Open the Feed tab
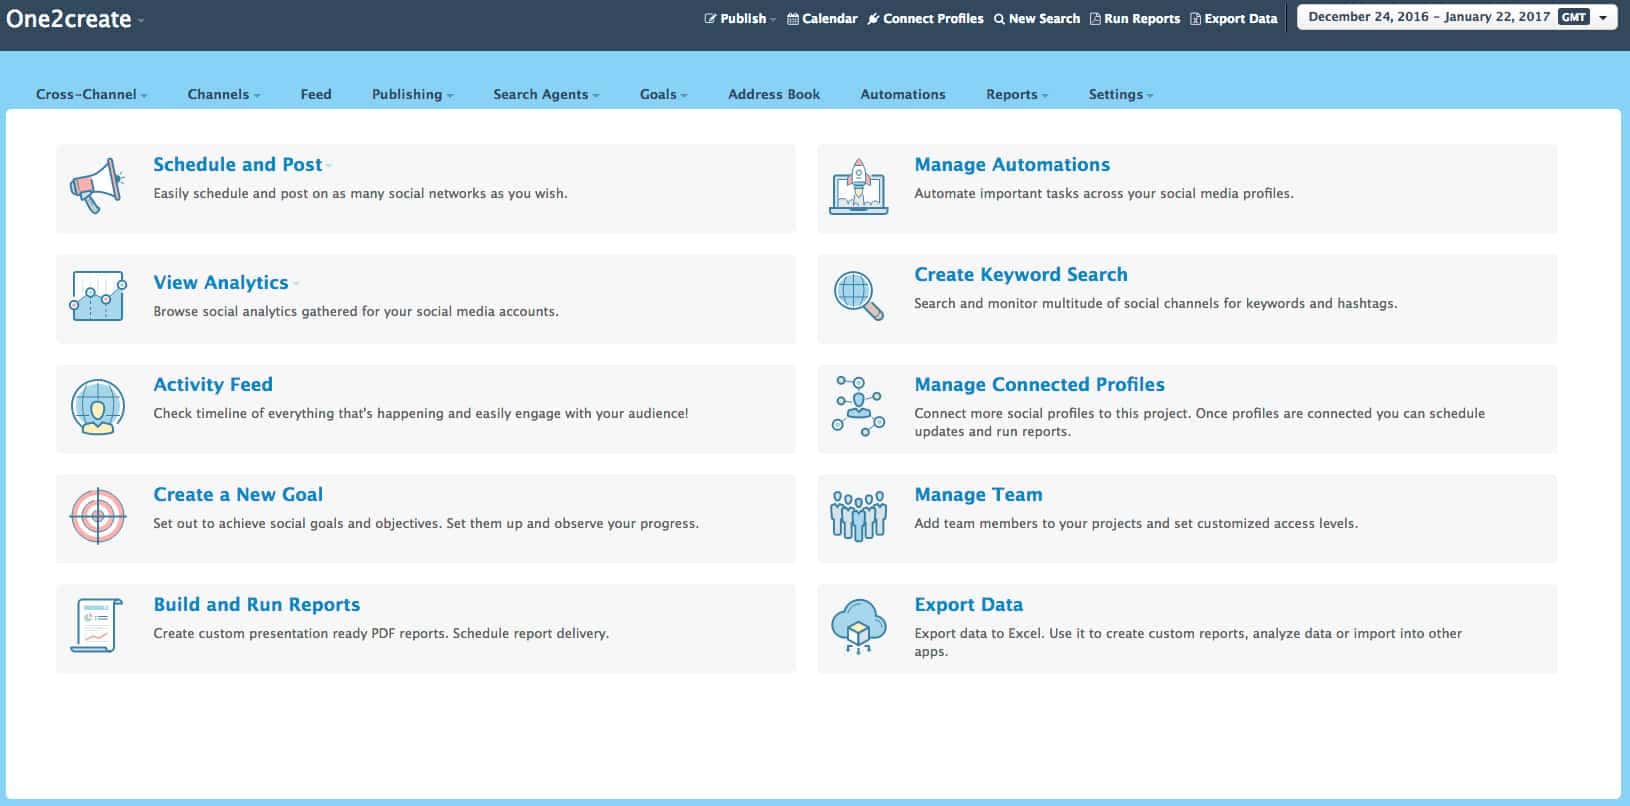The width and height of the screenshot is (1630, 806). point(316,94)
